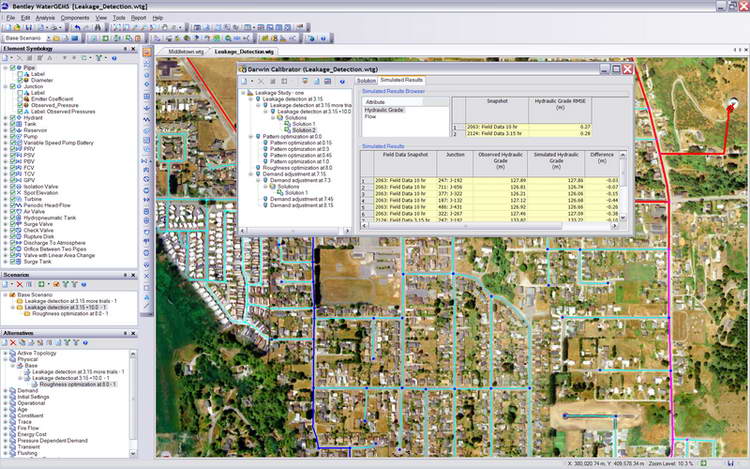Select Solution 2 in calibrator tree
The image size is (750, 469).
[304, 130]
